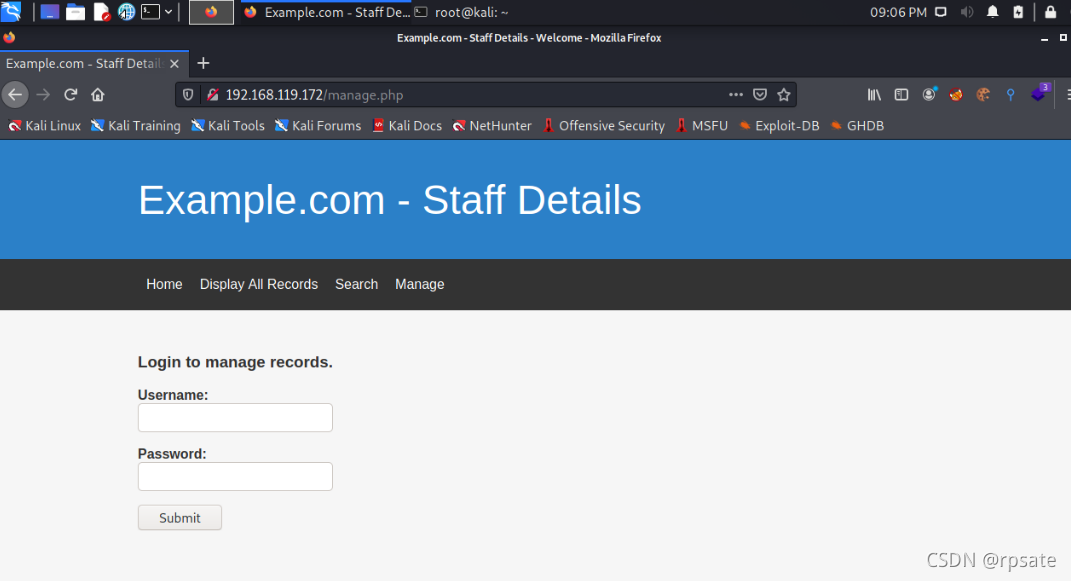This screenshot has height=581, width=1071.
Task: Close the Example.com Staff Details tab
Action: pyautogui.click(x=174, y=63)
